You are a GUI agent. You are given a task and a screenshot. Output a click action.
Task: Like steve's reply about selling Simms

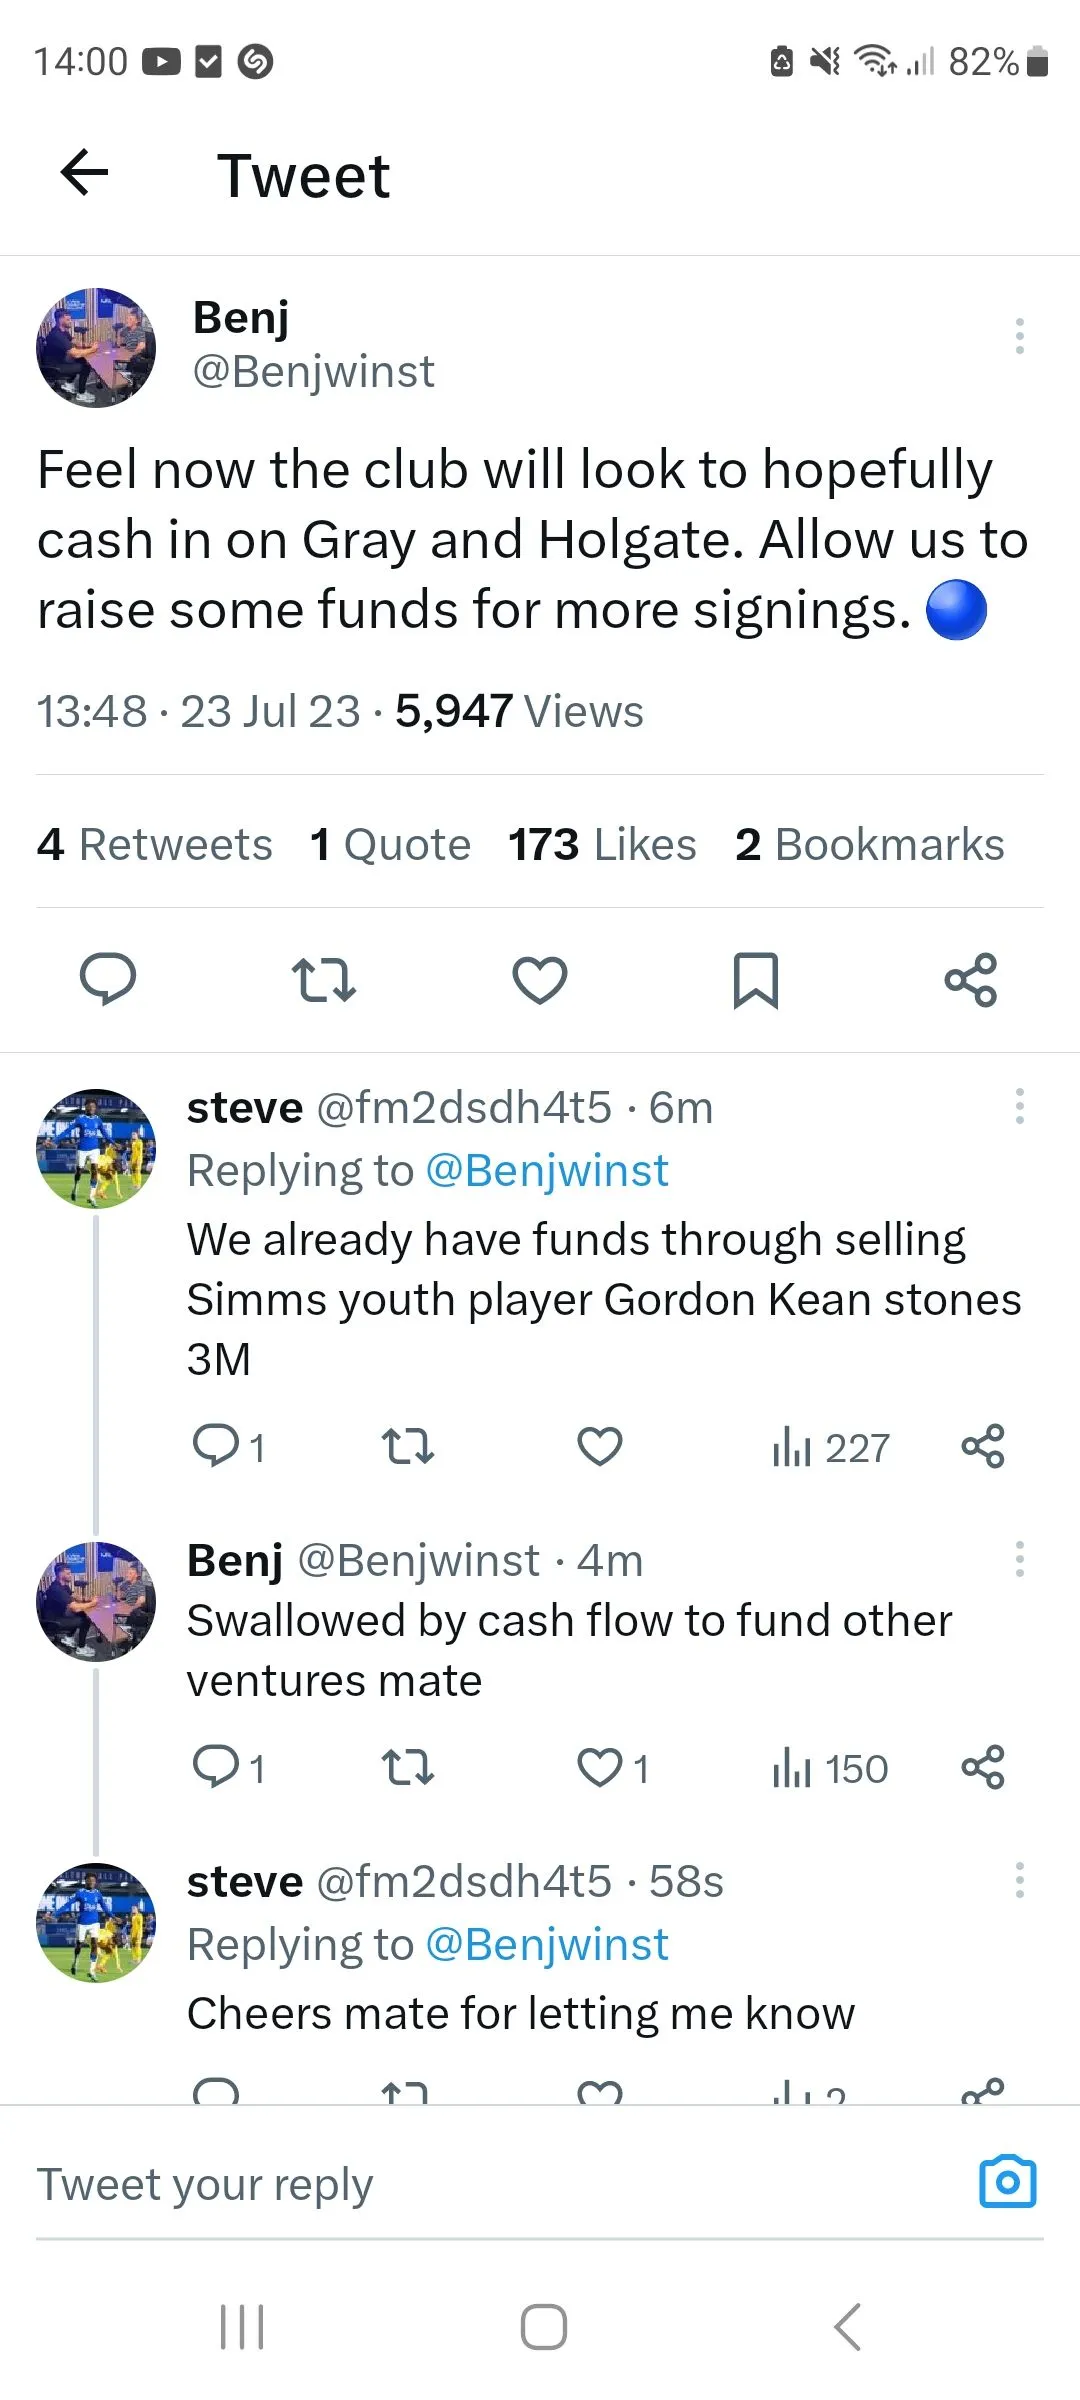coord(600,1446)
